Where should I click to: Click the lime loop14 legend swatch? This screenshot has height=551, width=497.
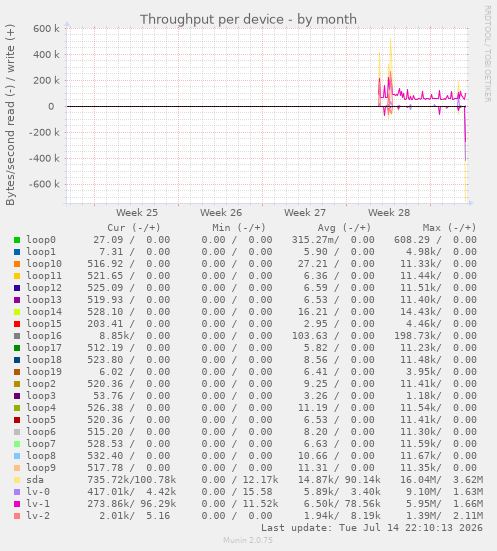(x=17, y=312)
